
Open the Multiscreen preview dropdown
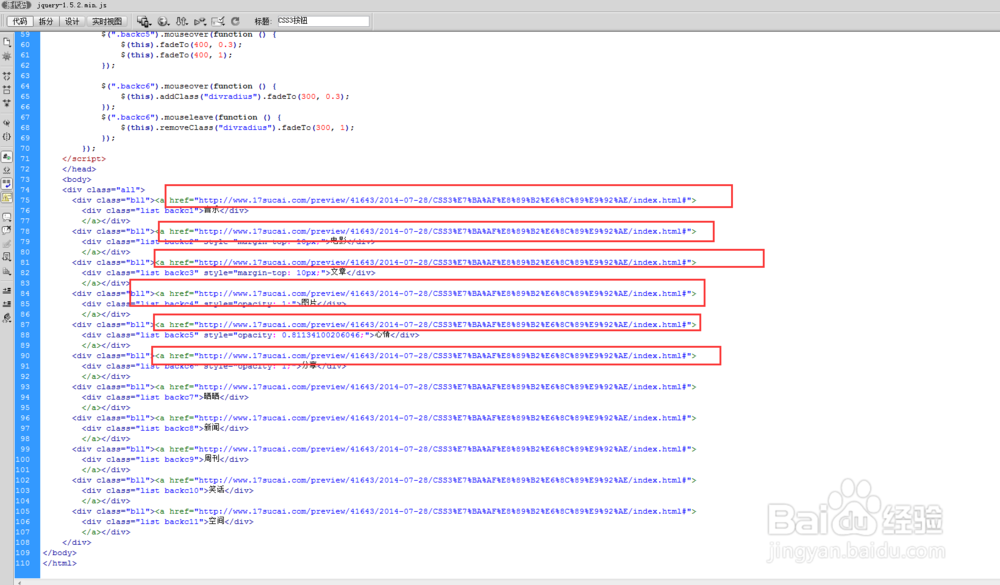pos(143,21)
